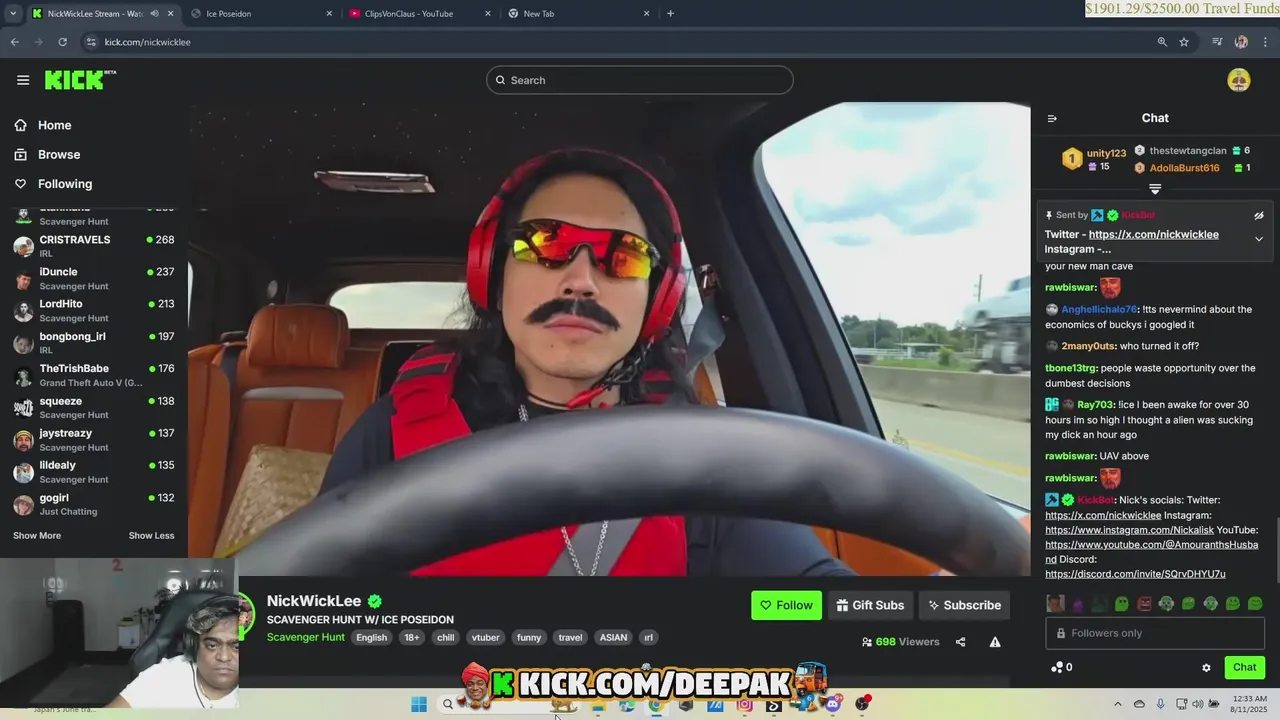Open the Discord invite link in chat
This screenshot has height=720, width=1280.
click(x=1135, y=574)
